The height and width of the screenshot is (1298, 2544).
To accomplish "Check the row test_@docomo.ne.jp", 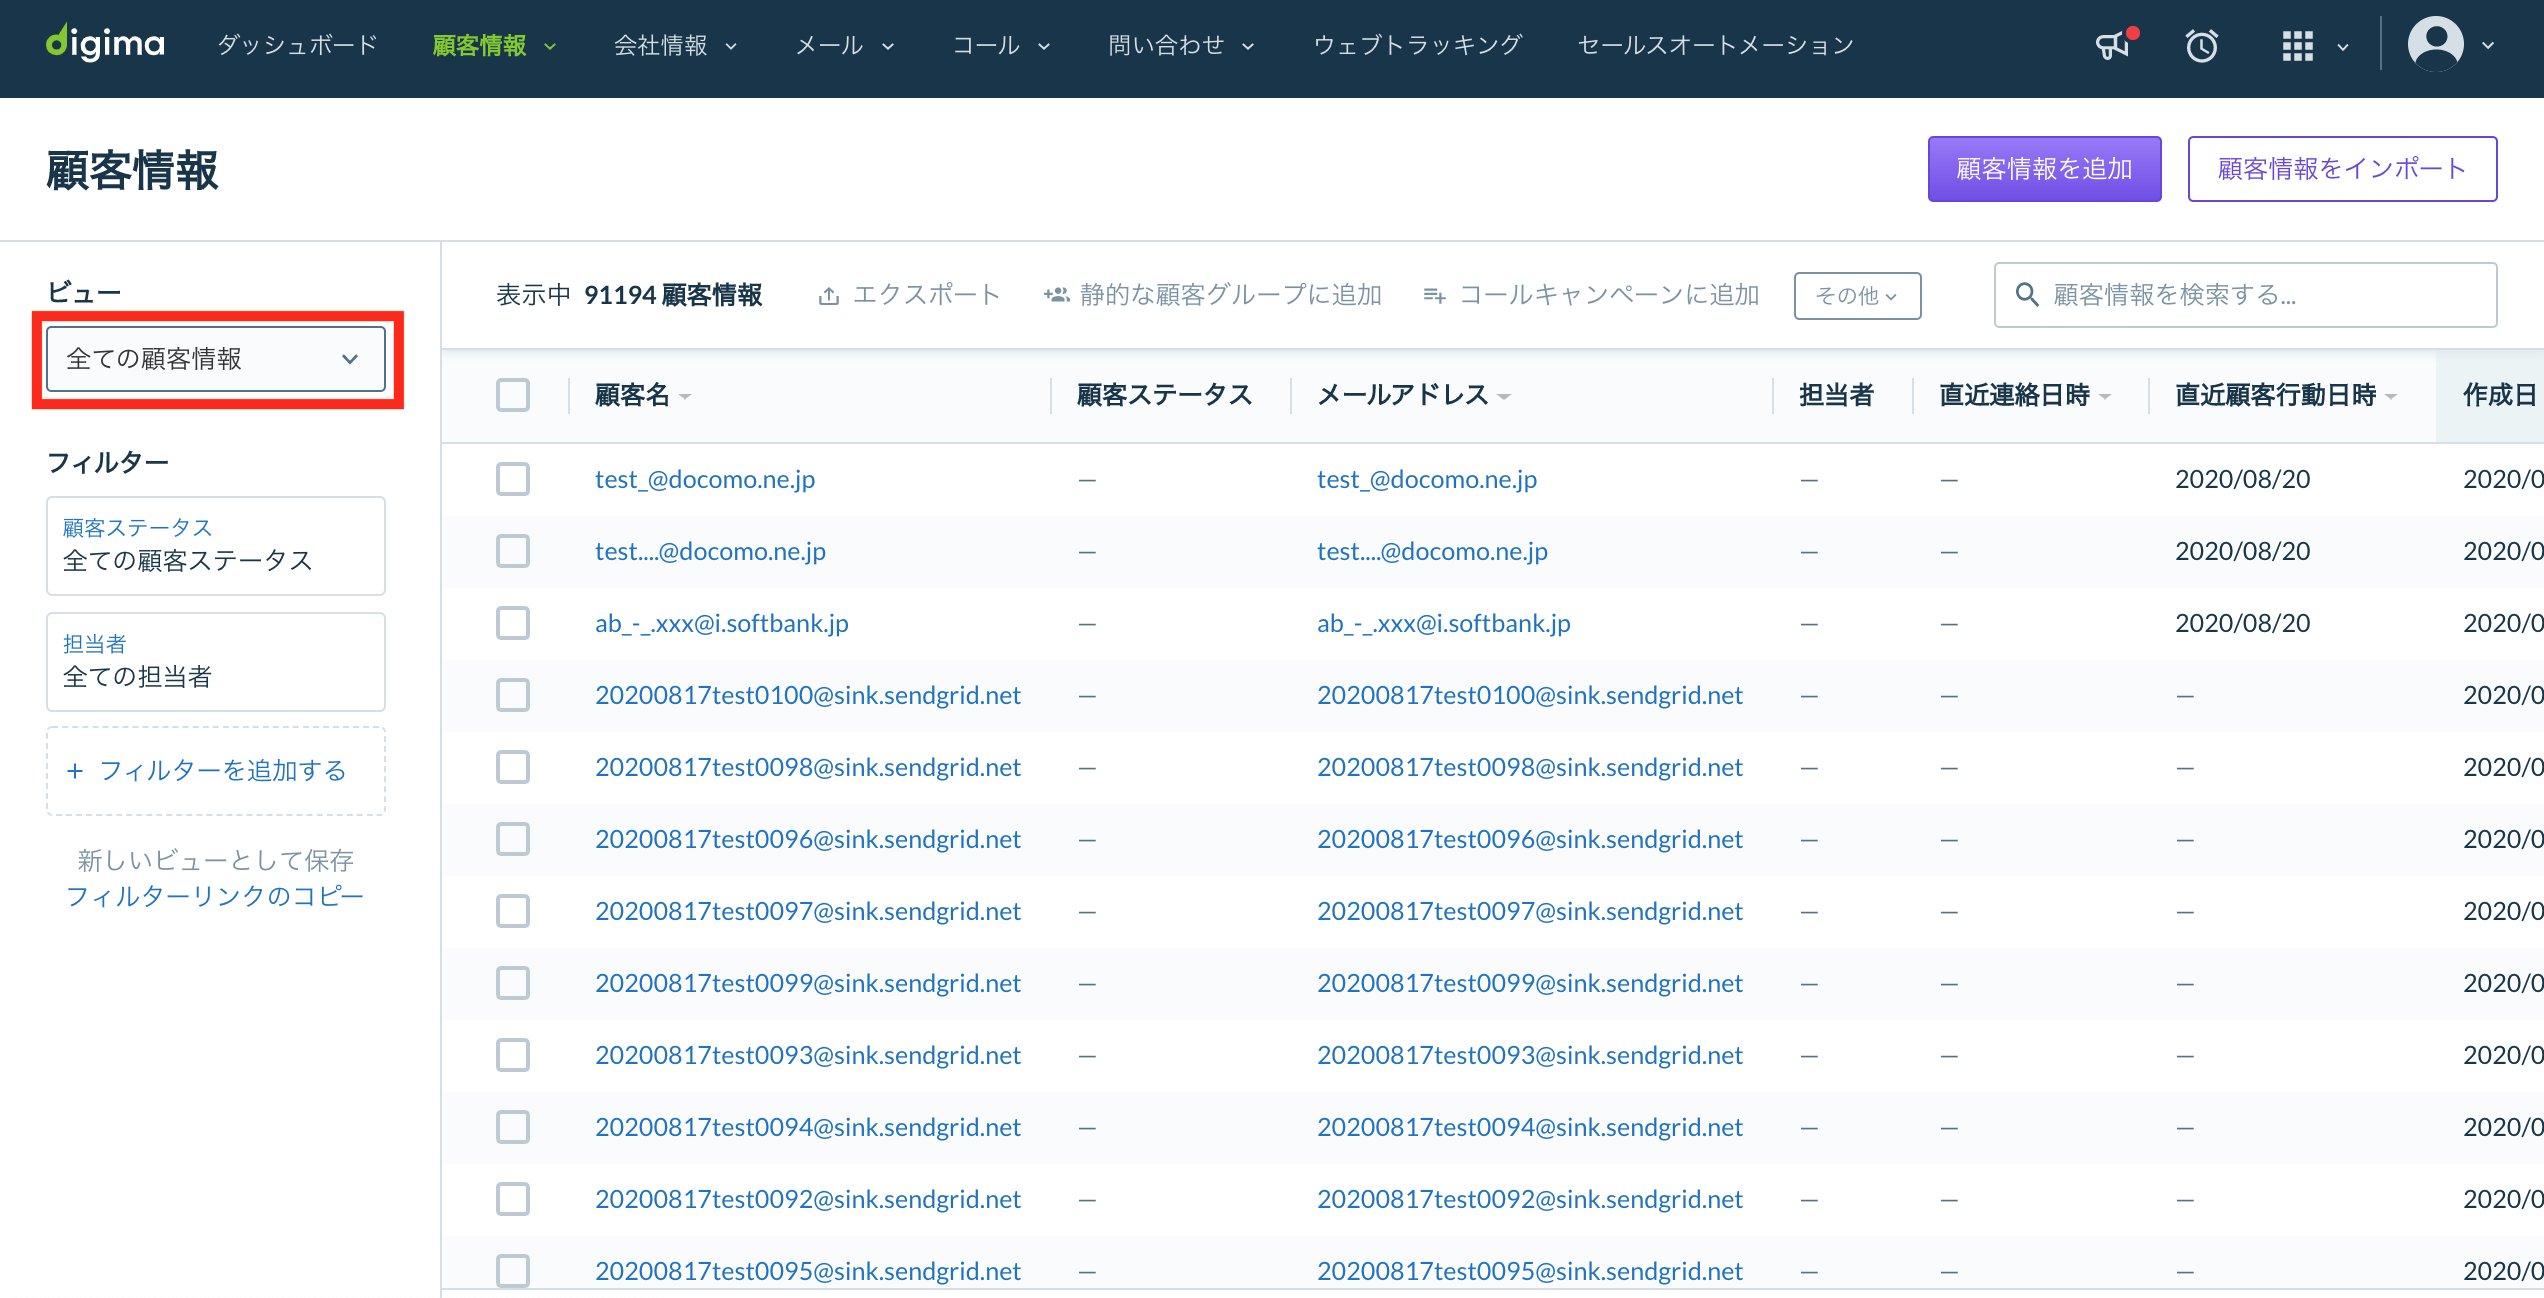I will (x=513, y=479).
